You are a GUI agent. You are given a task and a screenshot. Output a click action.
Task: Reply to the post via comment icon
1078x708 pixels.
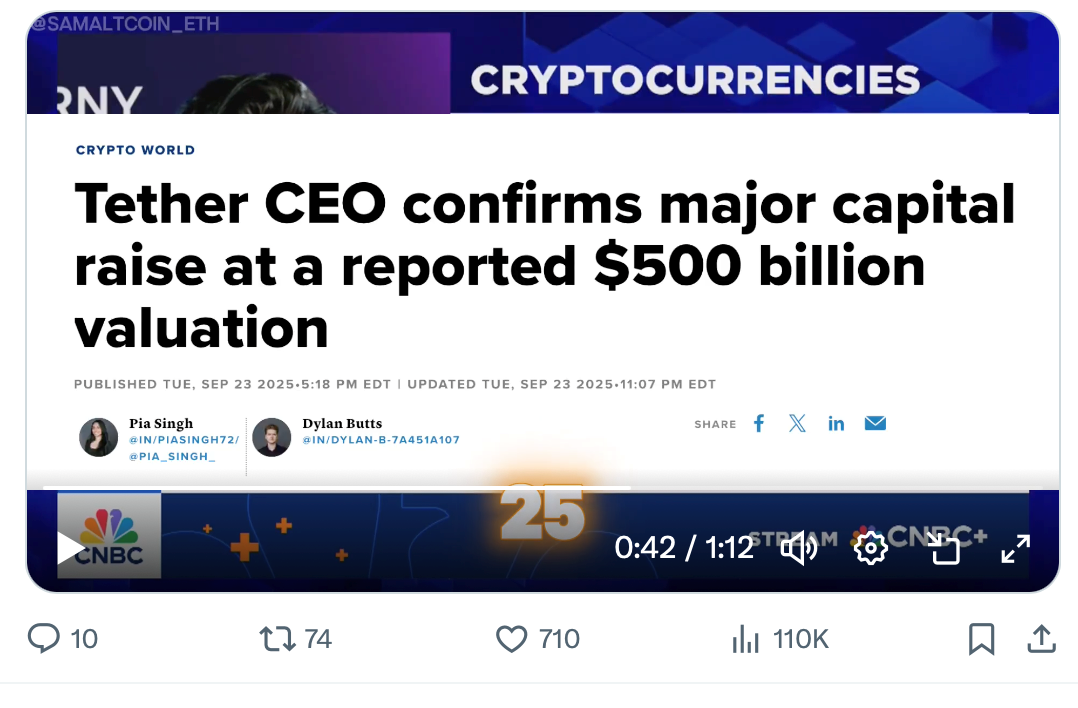(x=44, y=638)
